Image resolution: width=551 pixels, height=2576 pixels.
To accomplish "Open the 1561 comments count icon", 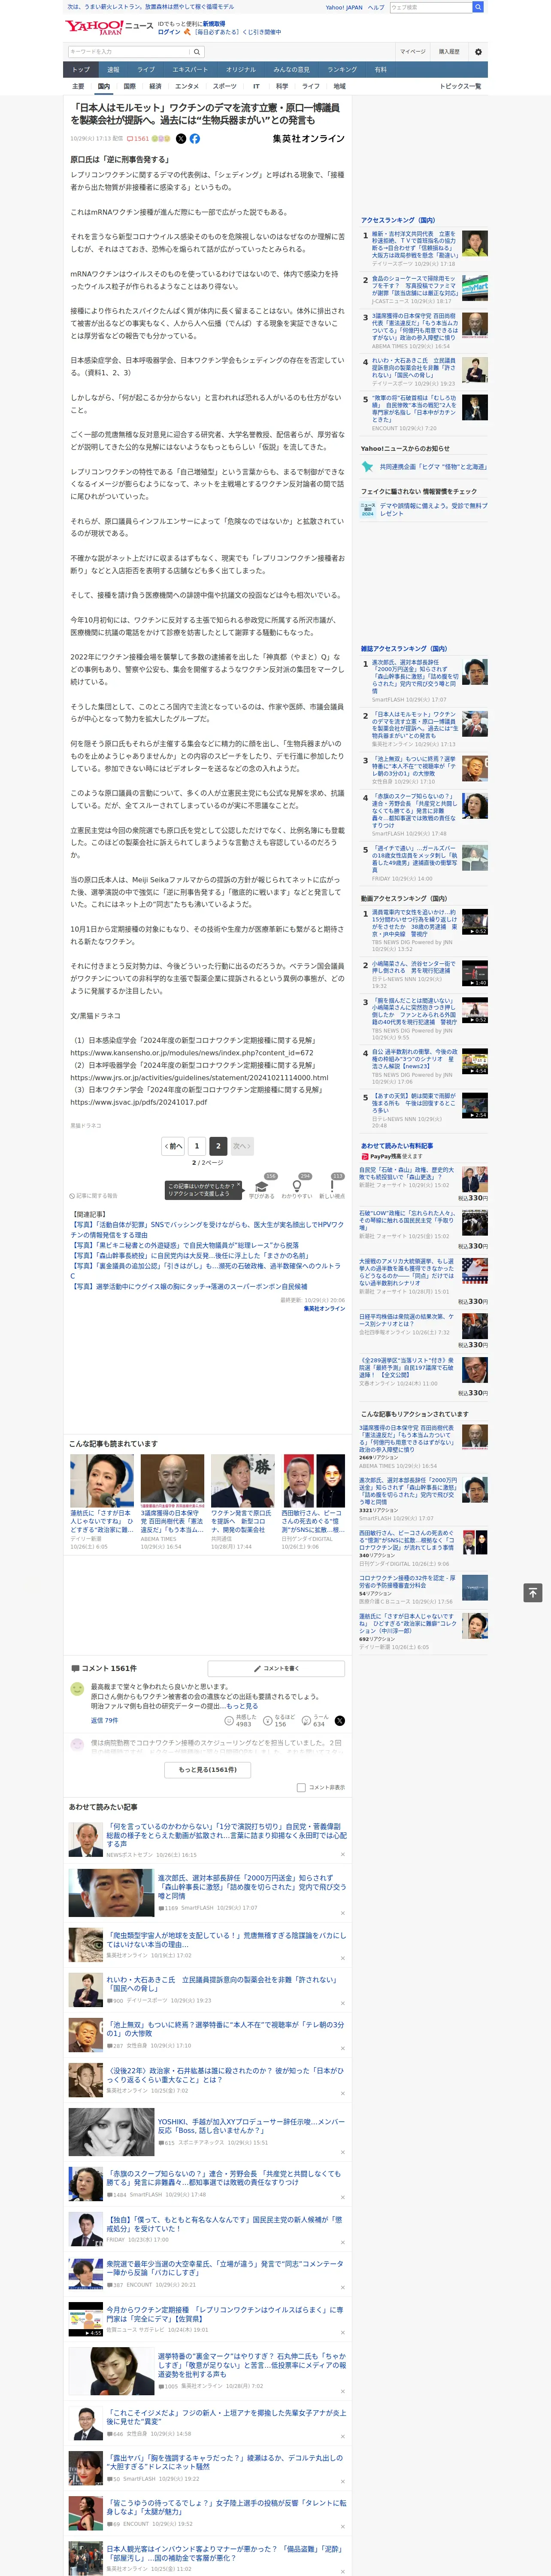I will tap(138, 139).
